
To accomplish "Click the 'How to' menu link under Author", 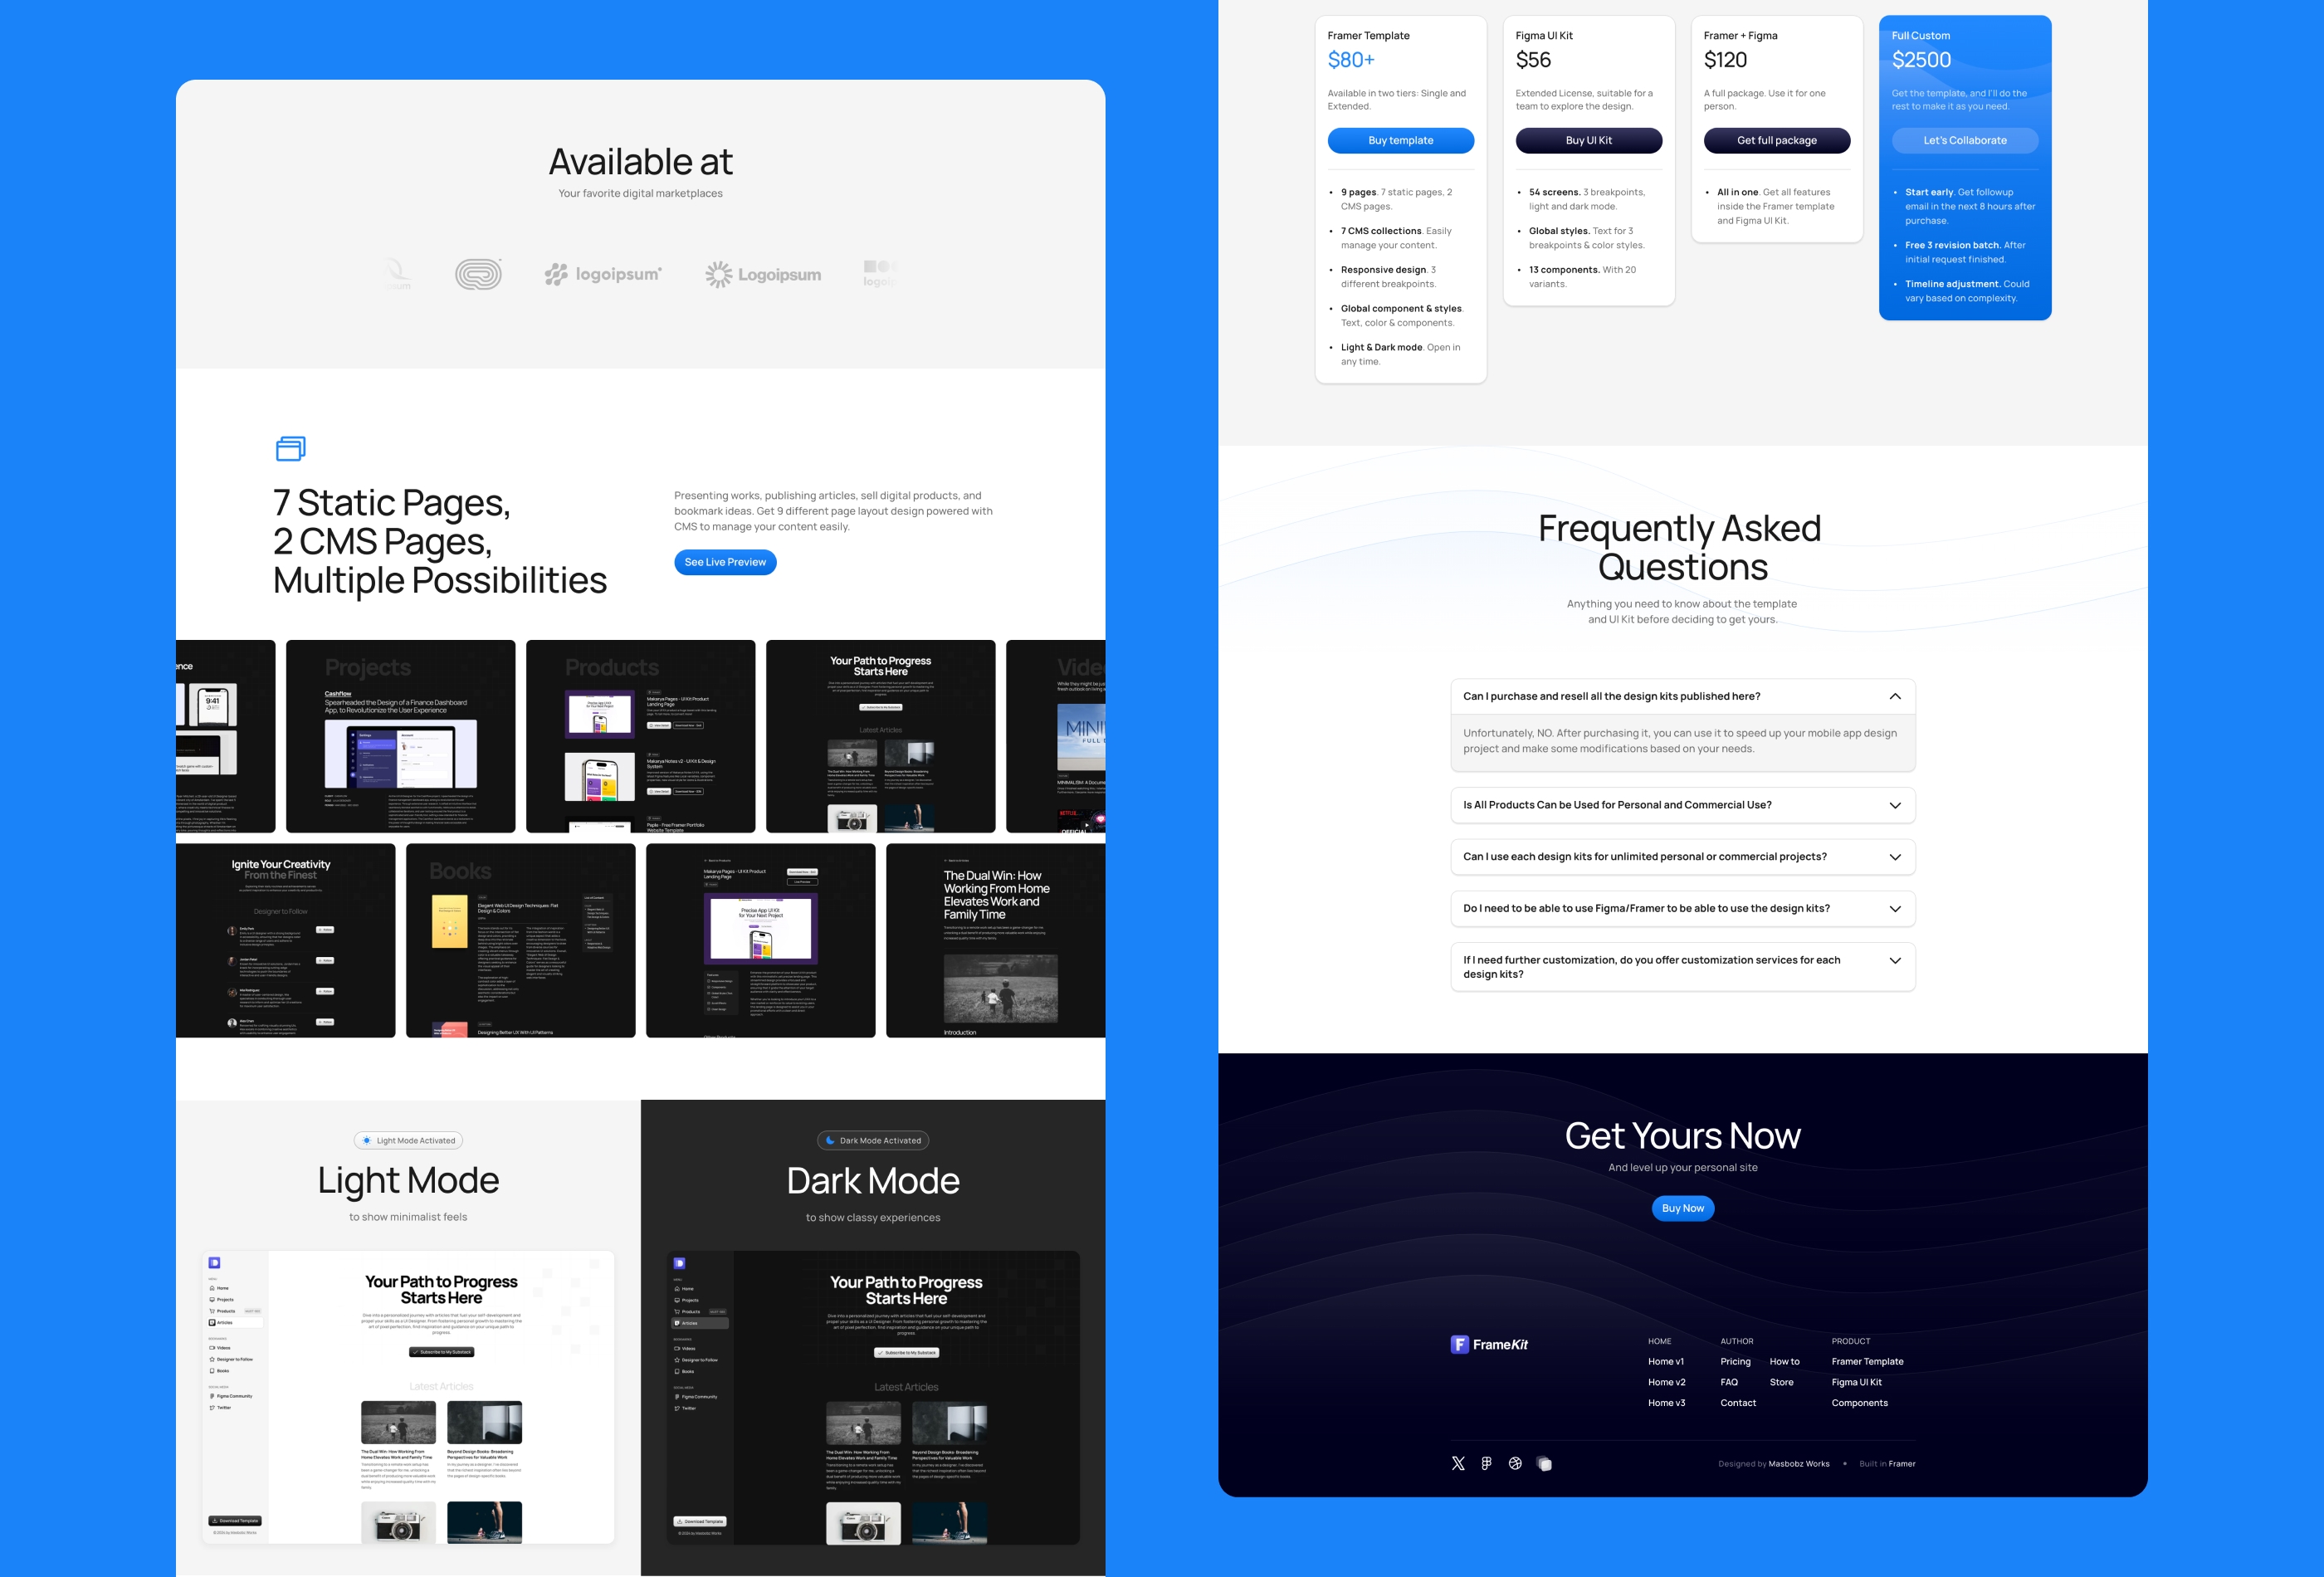I will [x=1784, y=1362].
